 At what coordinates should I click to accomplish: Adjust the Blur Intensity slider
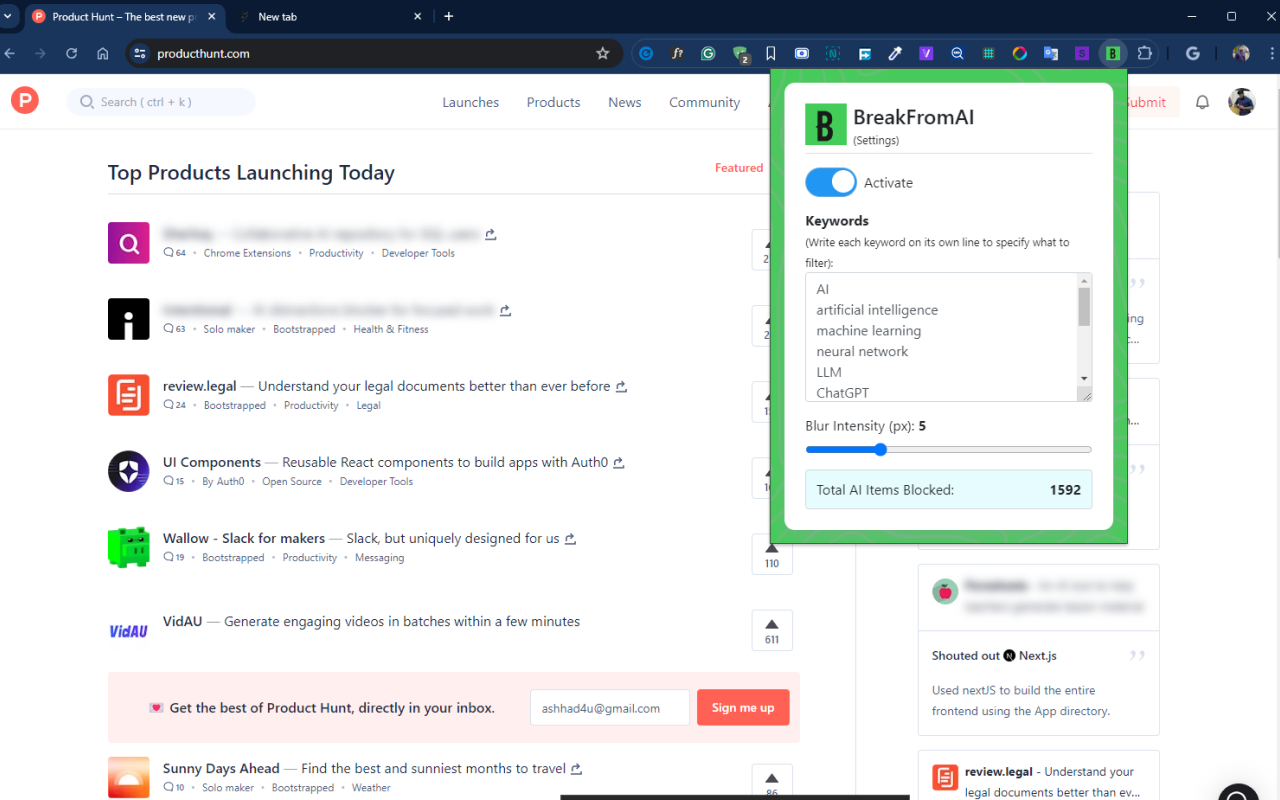tap(948, 450)
